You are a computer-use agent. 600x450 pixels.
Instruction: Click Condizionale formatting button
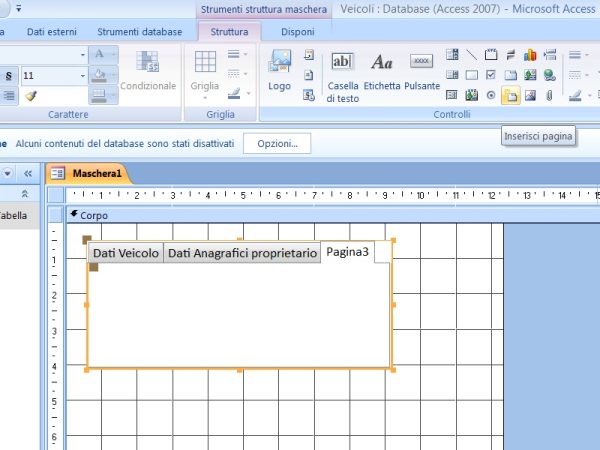(148, 71)
